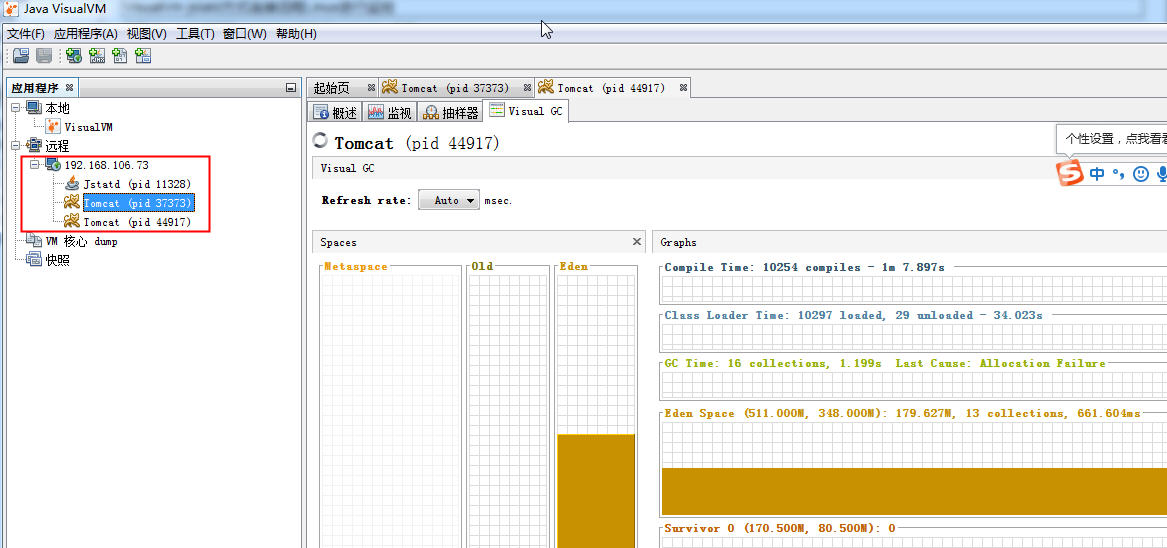
Task: Click the Add Application Snapshot toolbar icon
Action: coord(143,55)
